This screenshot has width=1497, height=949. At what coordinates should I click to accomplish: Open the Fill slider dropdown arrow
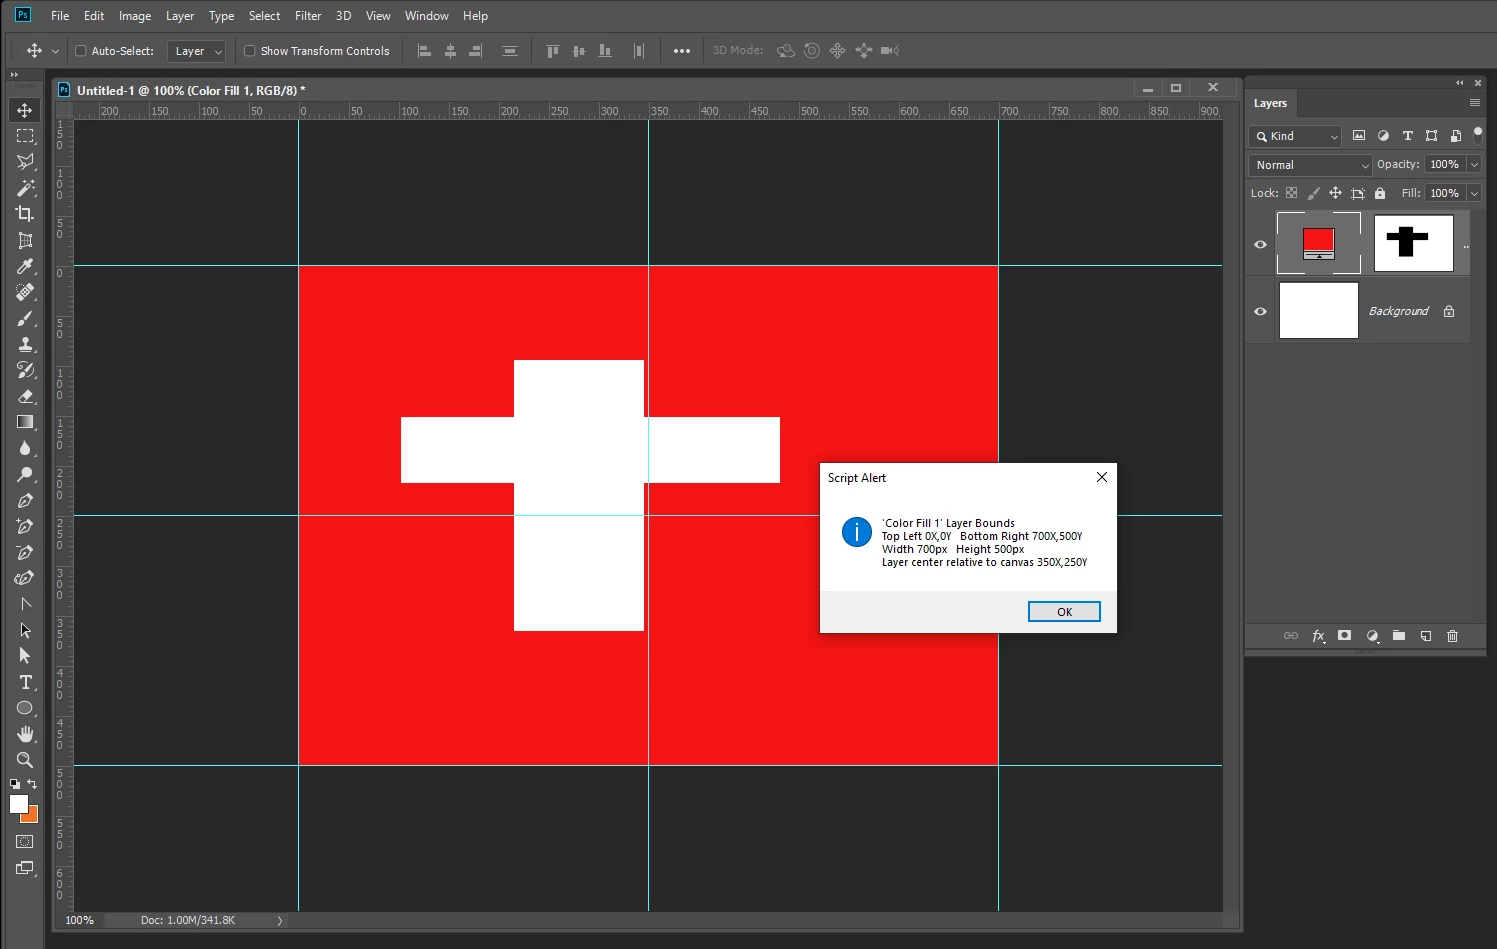click(x=1474, y=193)
